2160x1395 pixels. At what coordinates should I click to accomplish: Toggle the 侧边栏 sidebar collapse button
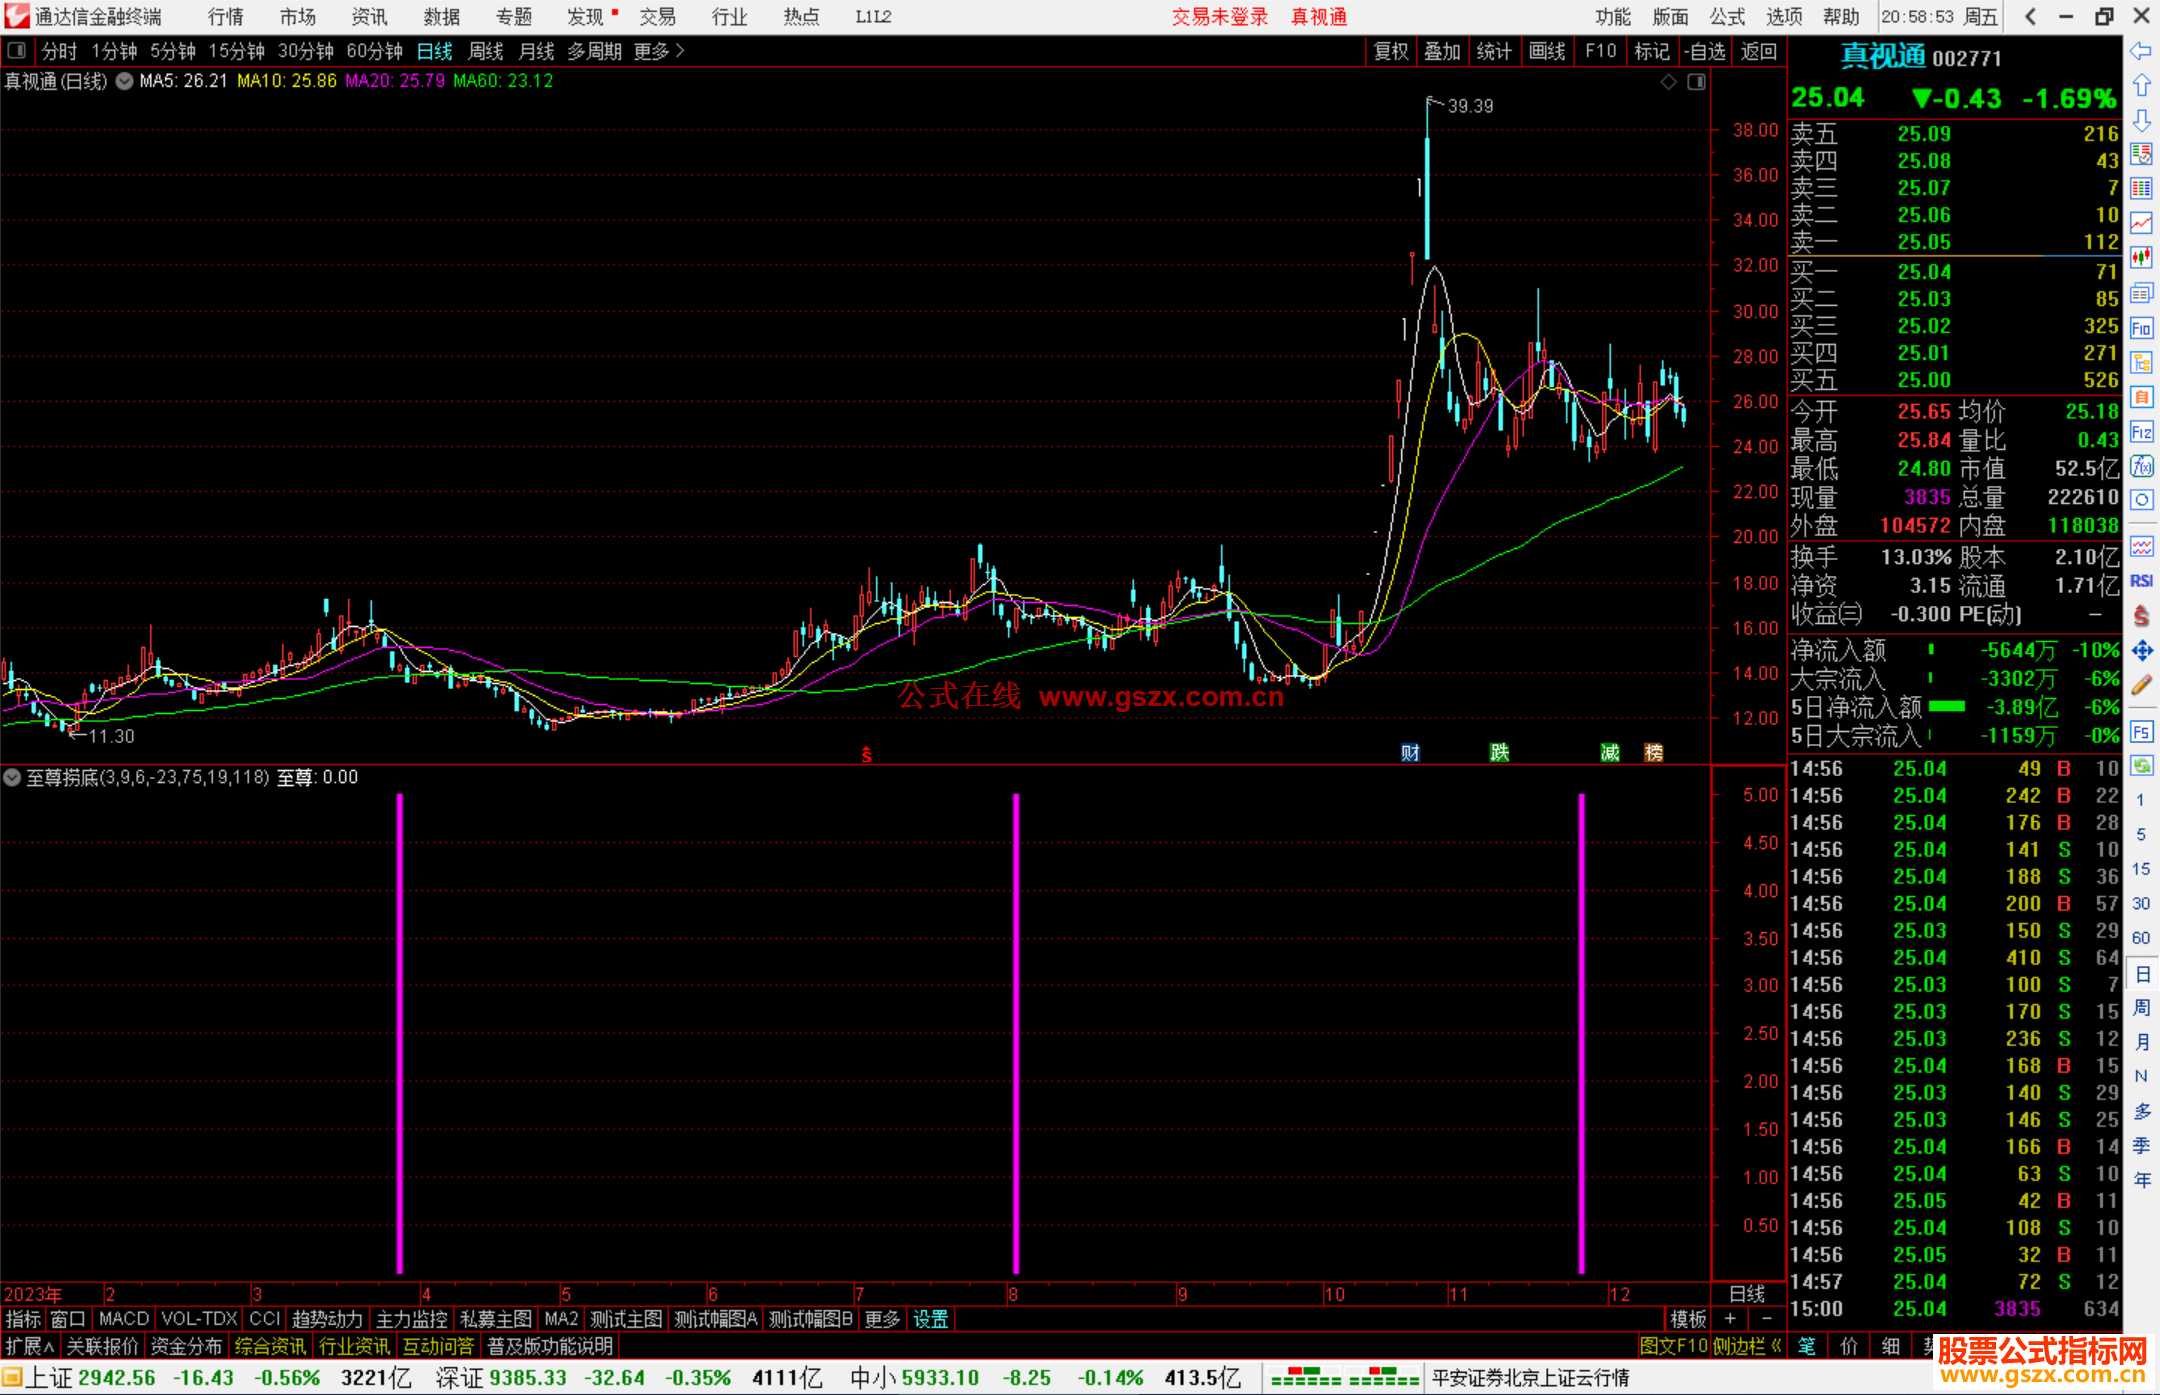[x=1746, y=1346]
